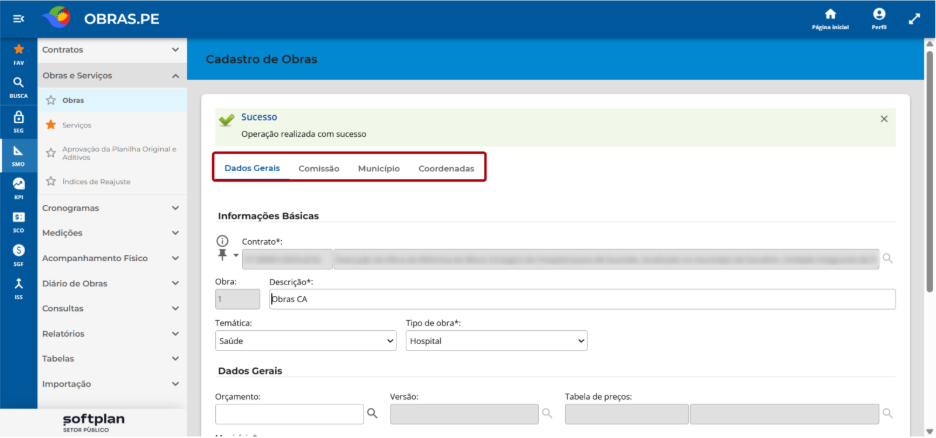Open the Temática dropdown

(306, 341)
